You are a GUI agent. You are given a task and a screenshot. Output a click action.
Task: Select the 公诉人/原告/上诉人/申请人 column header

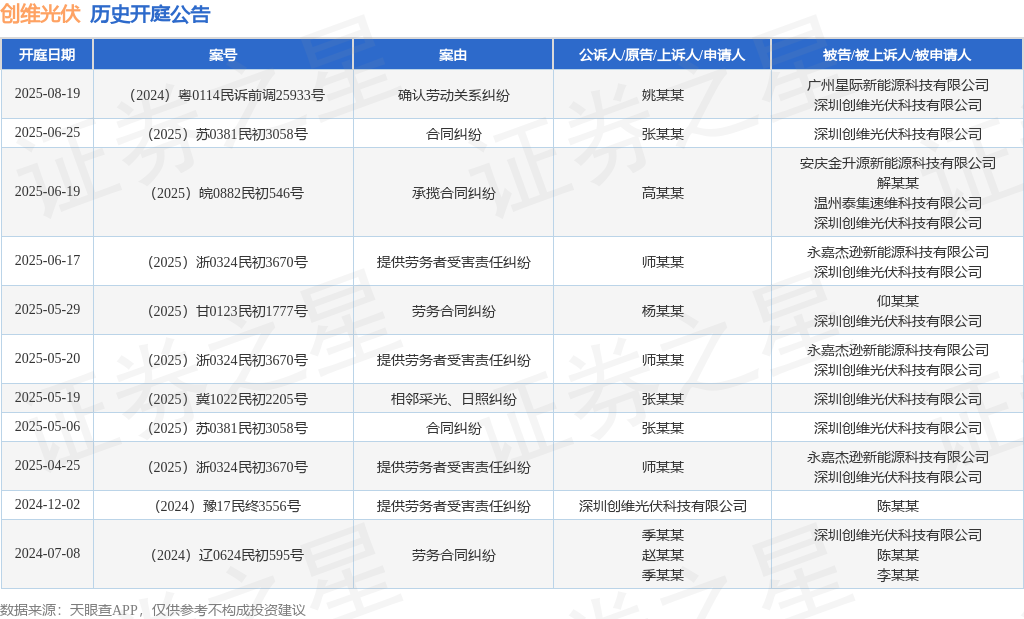point(662,55)
